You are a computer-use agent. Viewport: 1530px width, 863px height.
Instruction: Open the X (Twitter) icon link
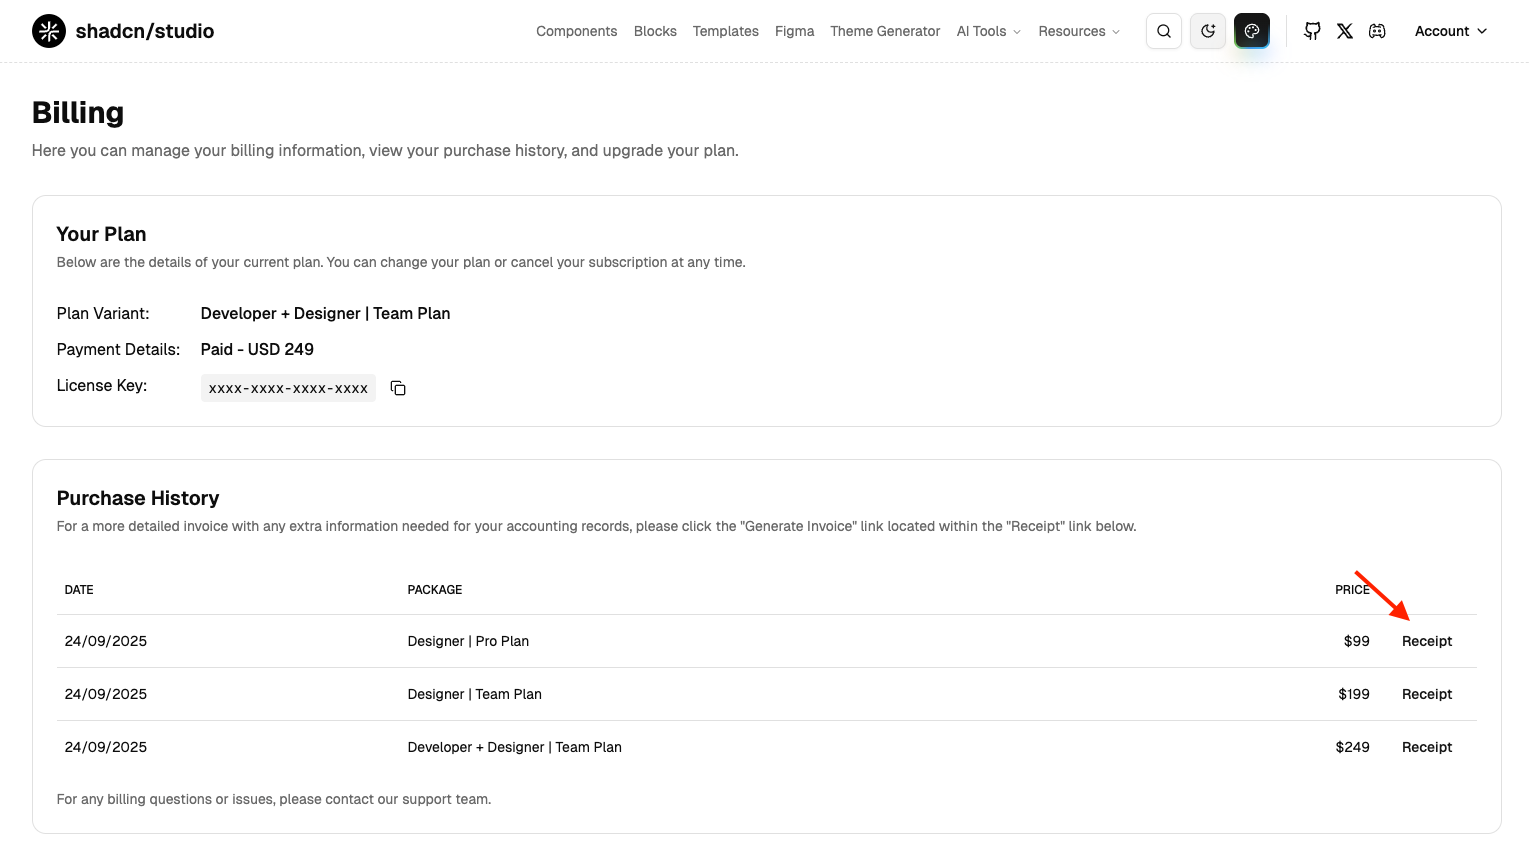coord(1345,31)
